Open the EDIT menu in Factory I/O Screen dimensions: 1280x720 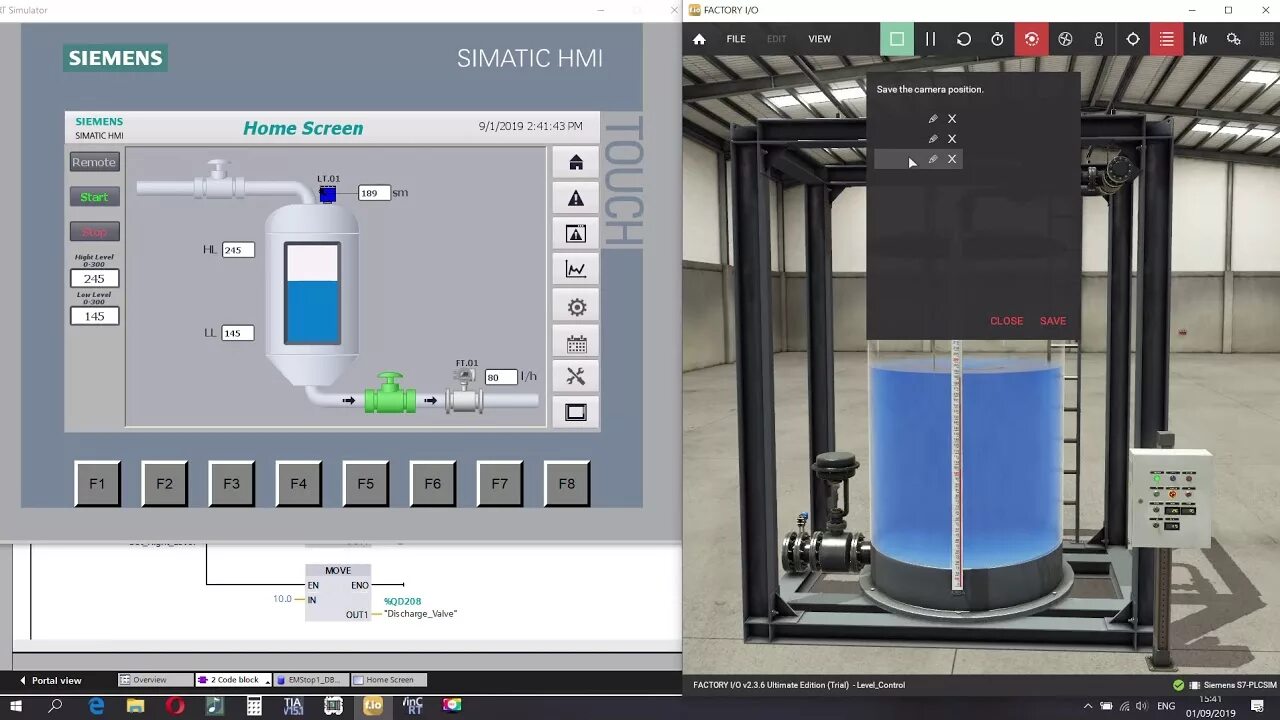click(x=776, y=39)
